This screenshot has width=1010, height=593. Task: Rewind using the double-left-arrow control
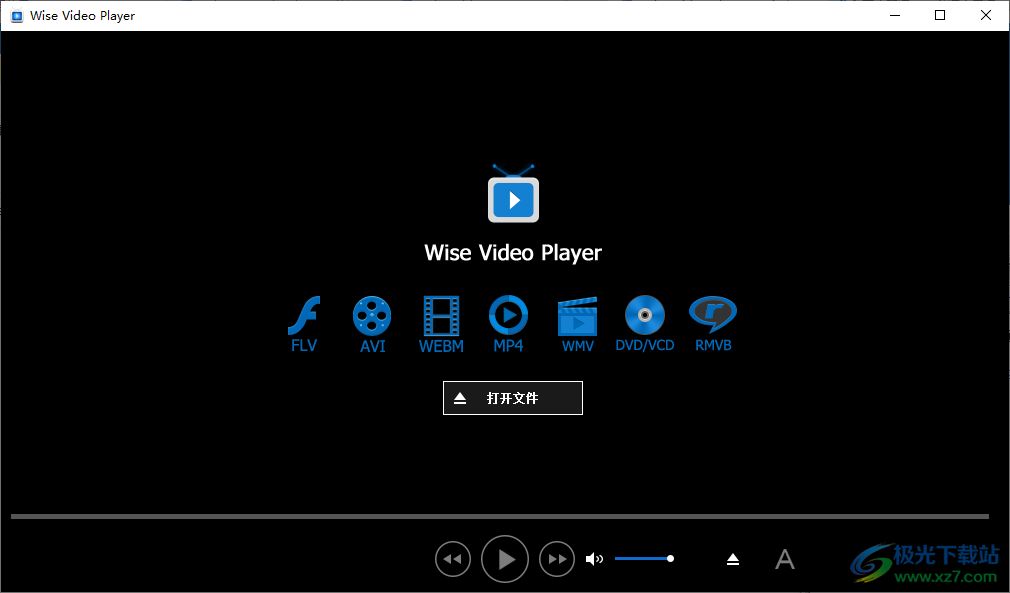[x=453, y=559]
